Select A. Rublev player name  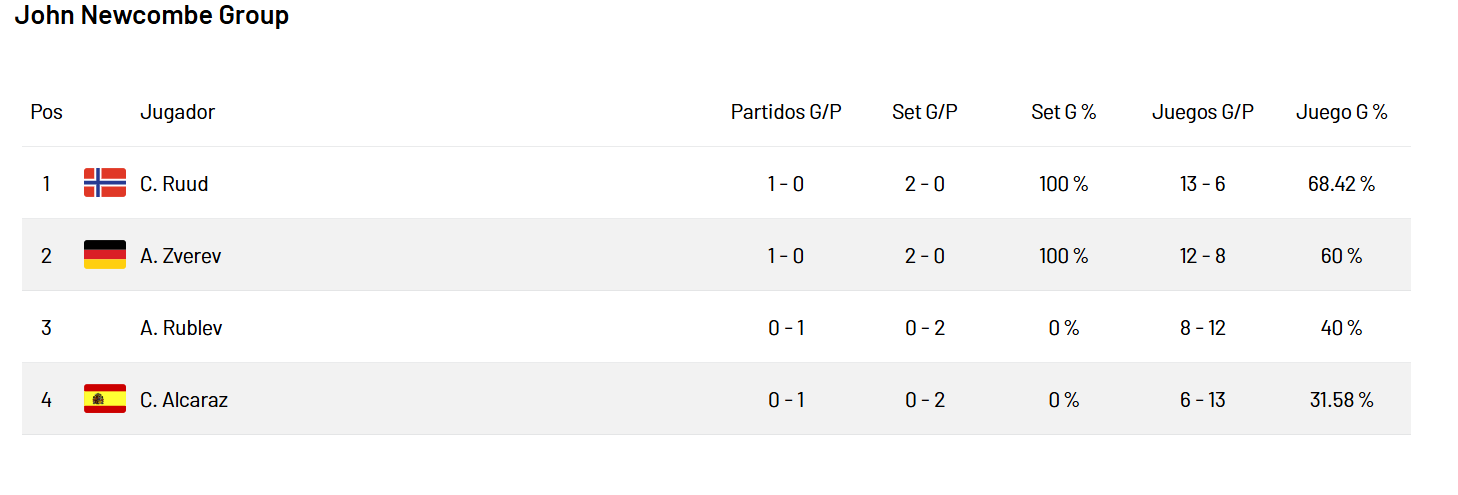(x=181, y=328)
